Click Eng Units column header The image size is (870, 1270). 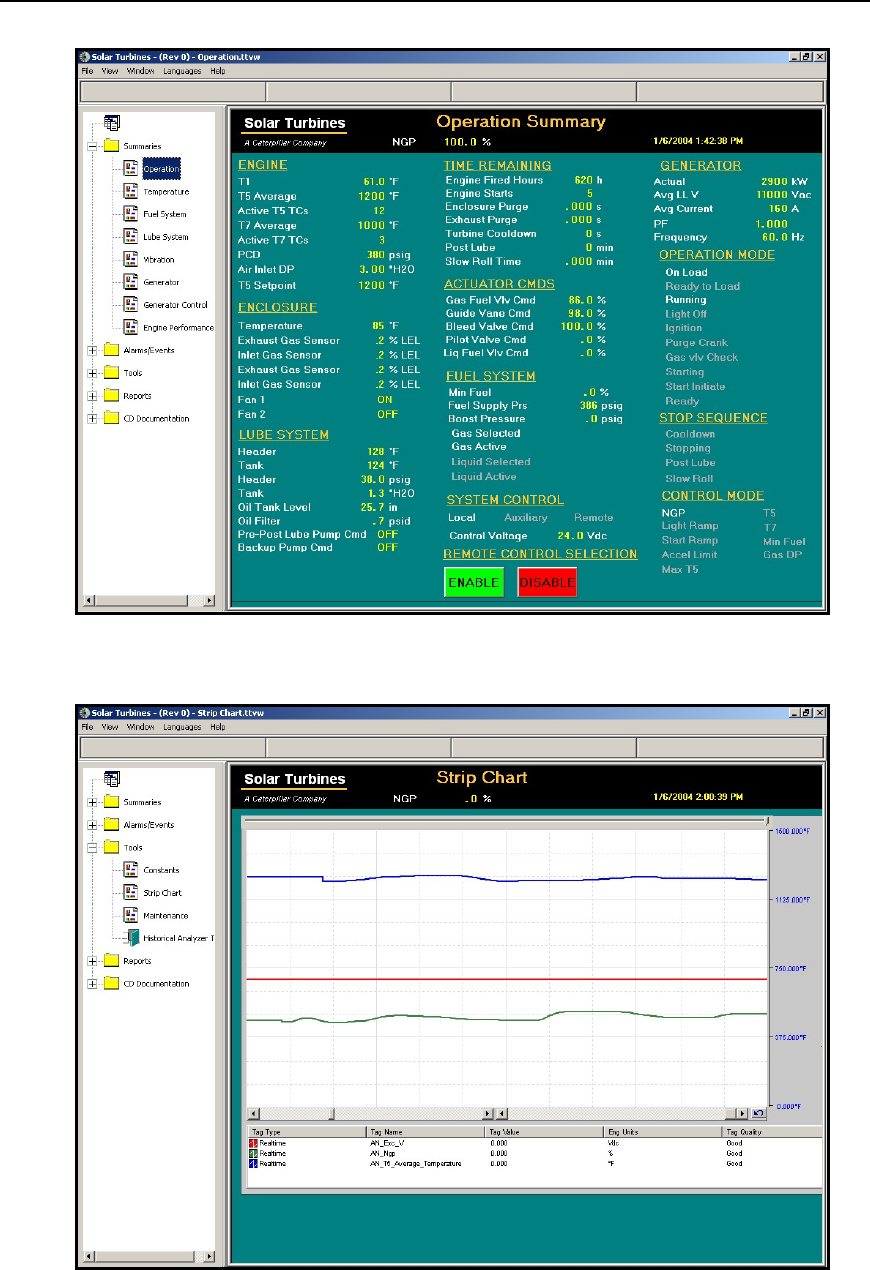[663, 1132]
